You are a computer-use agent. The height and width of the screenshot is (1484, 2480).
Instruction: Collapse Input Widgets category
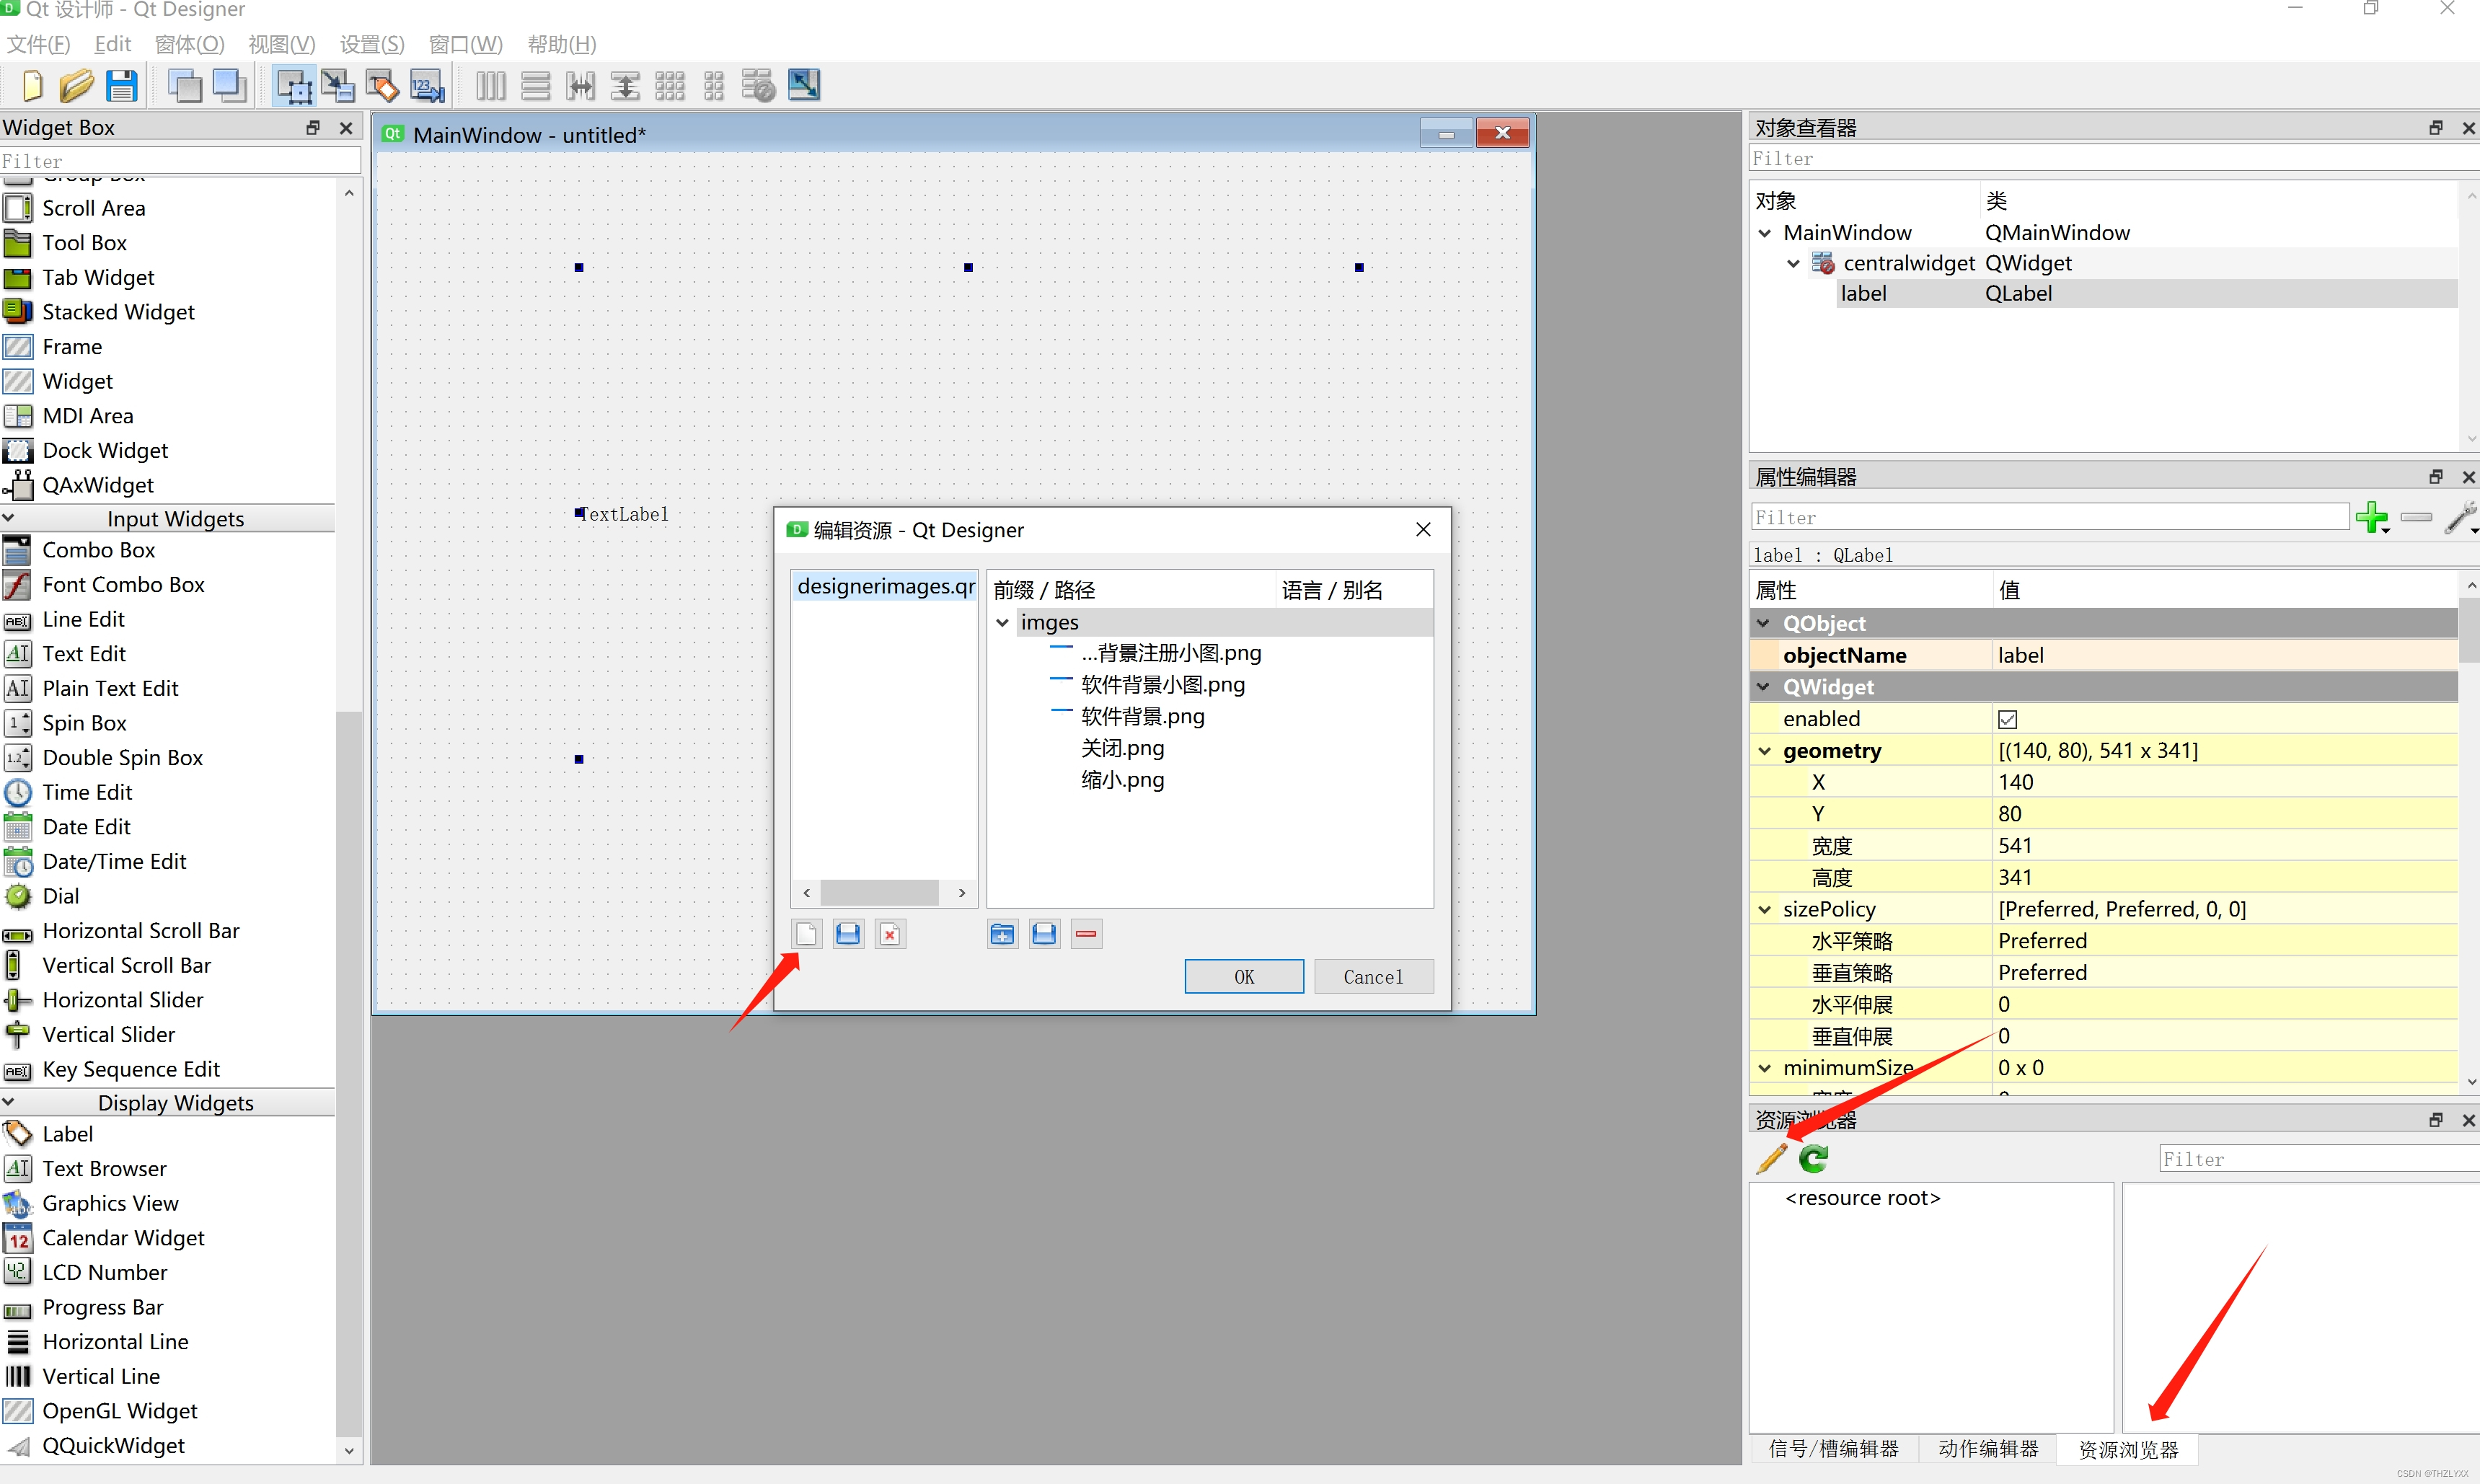168,518
